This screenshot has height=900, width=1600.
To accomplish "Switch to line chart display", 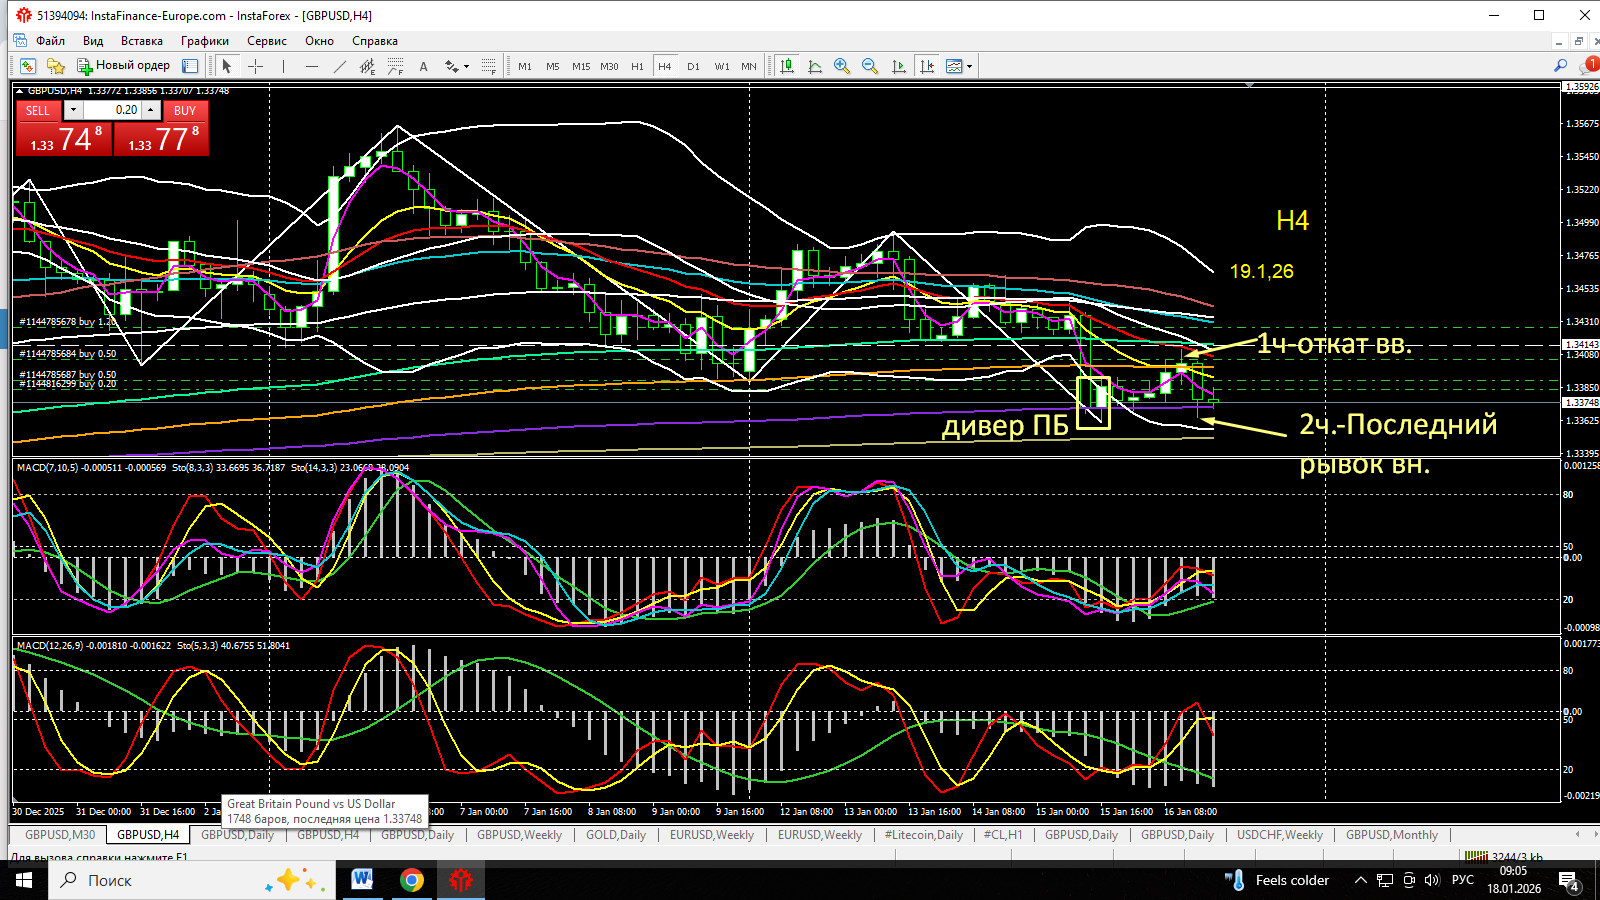I will point(815,66).
